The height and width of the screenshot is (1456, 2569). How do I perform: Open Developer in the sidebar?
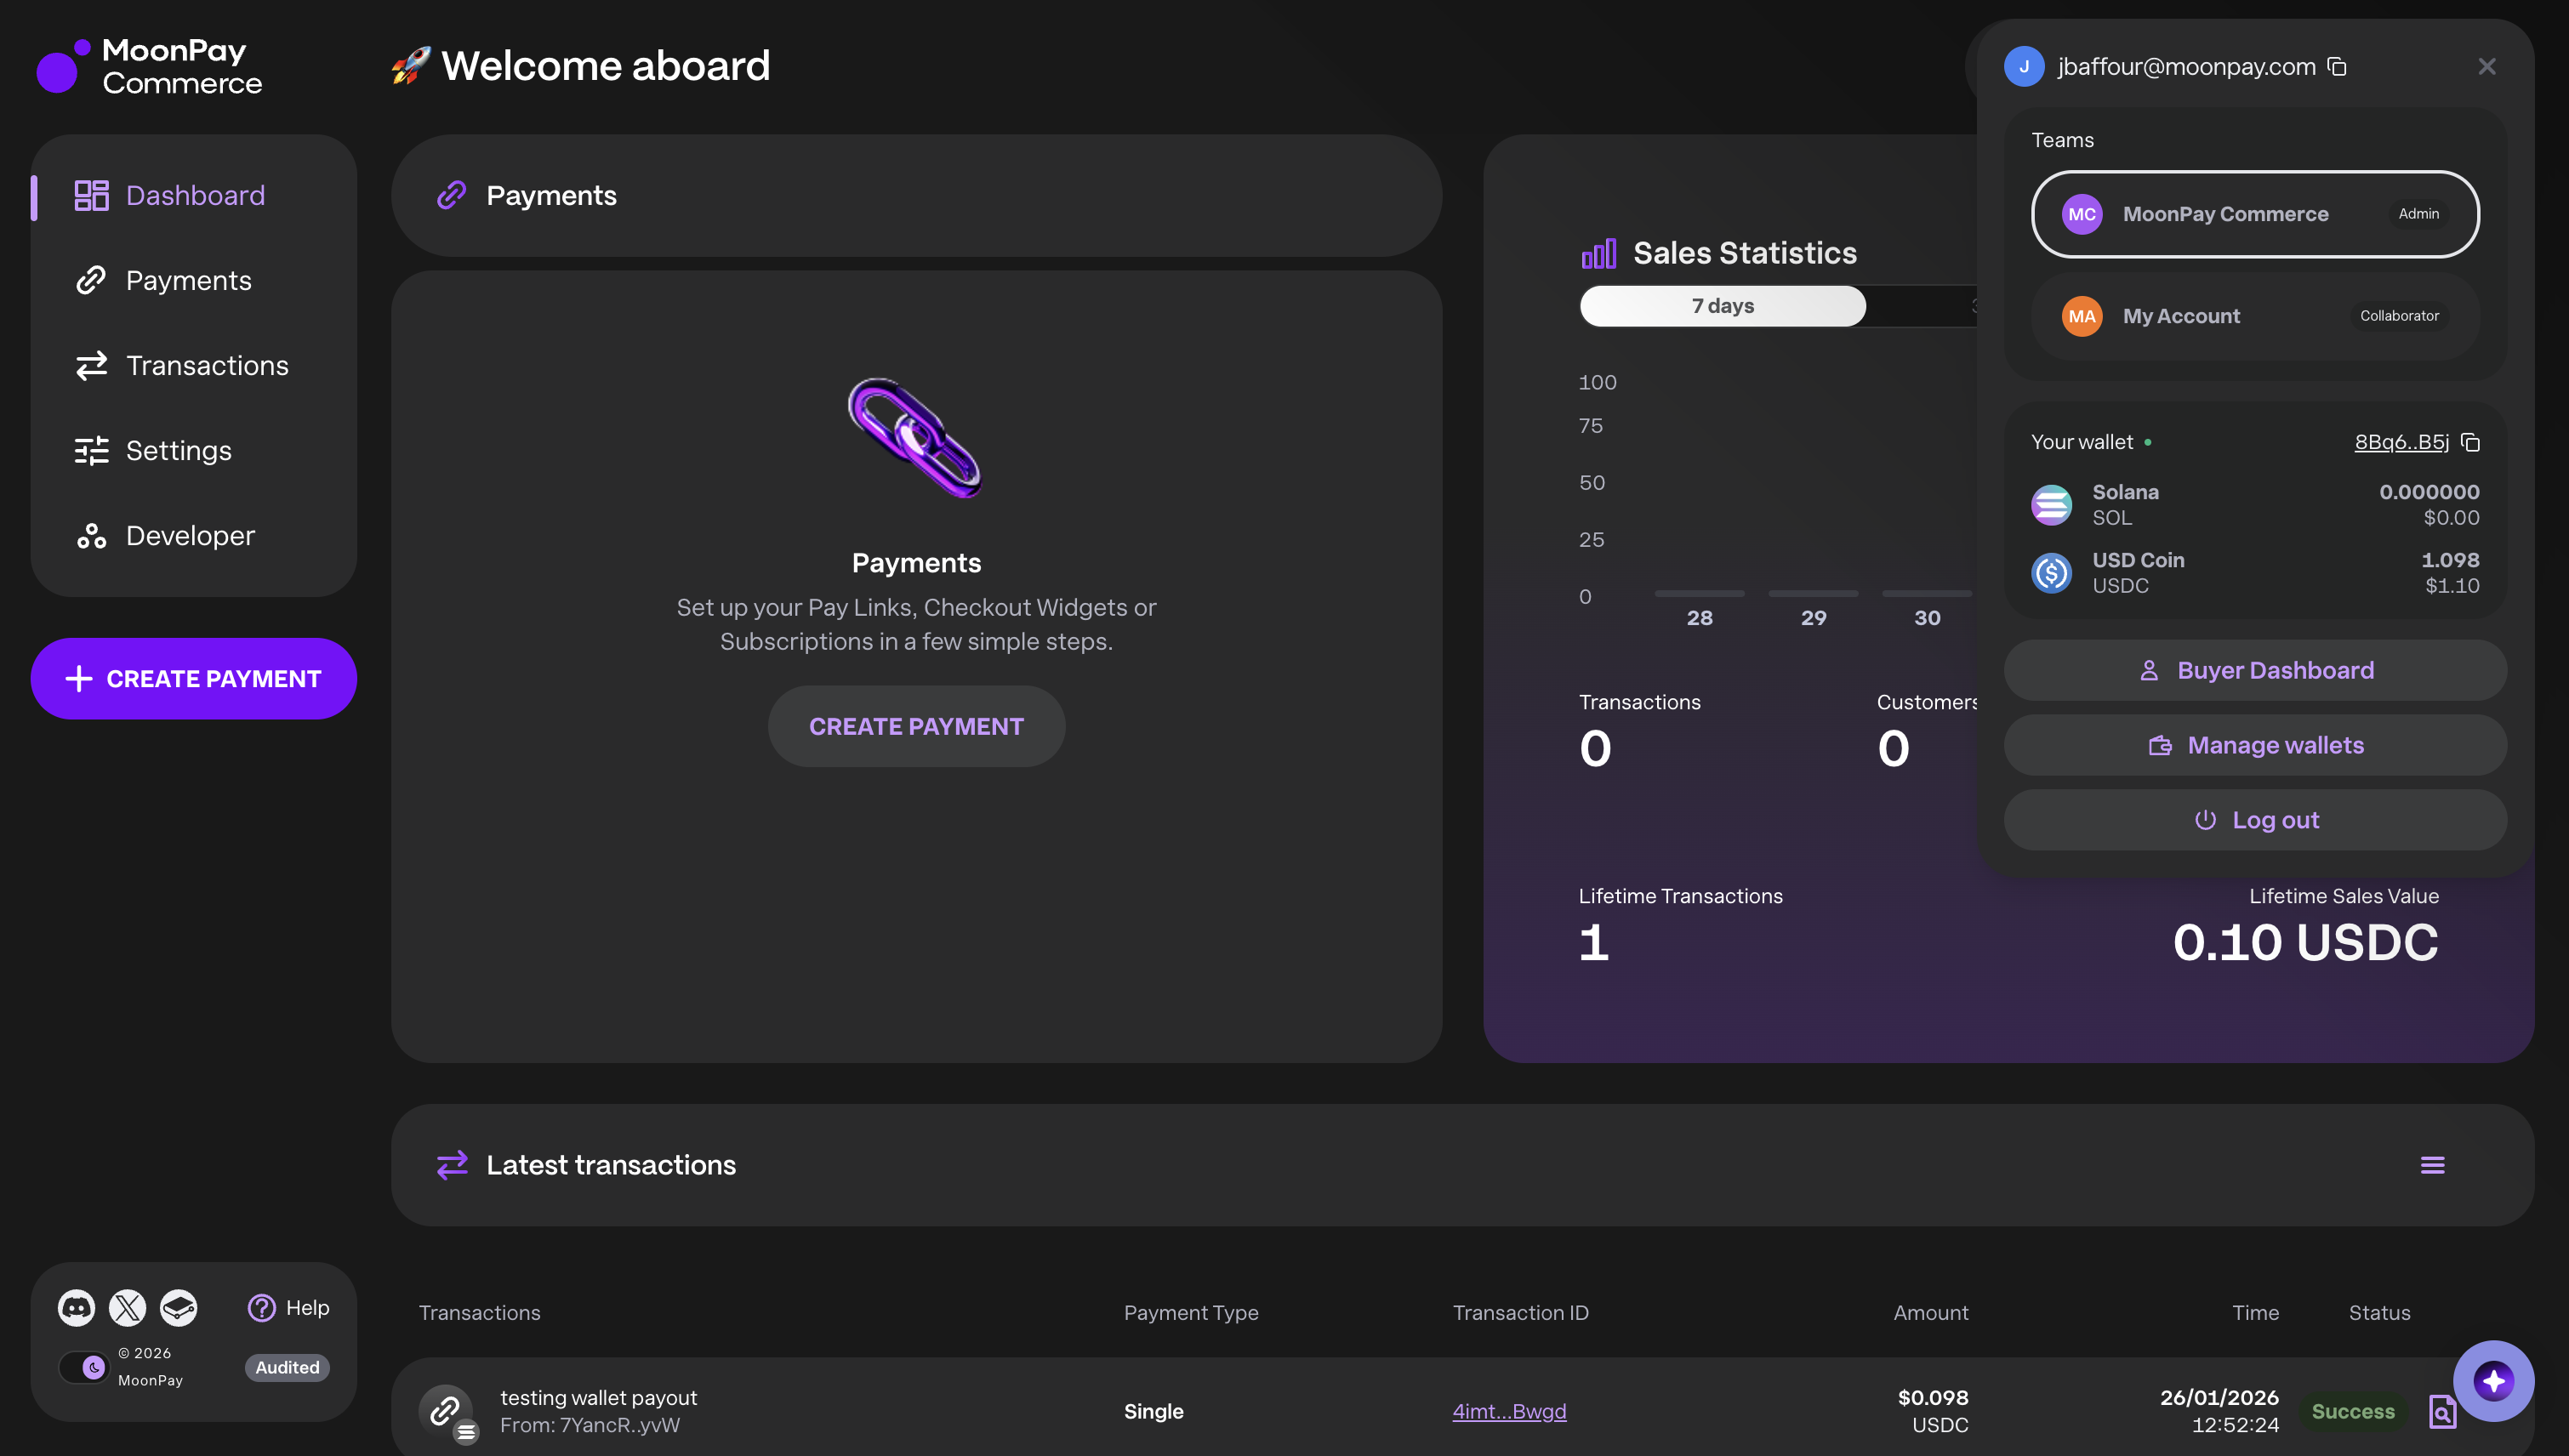tap(190, 536)
